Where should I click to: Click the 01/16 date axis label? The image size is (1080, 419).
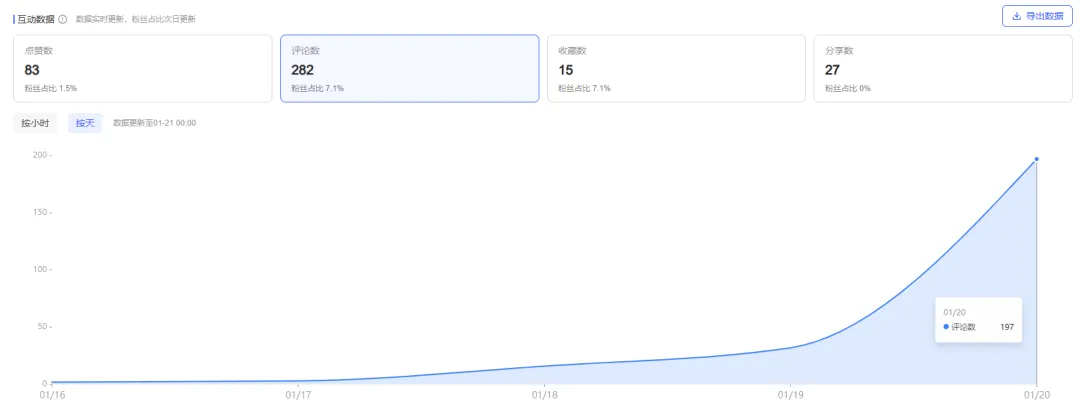(51, 396)
